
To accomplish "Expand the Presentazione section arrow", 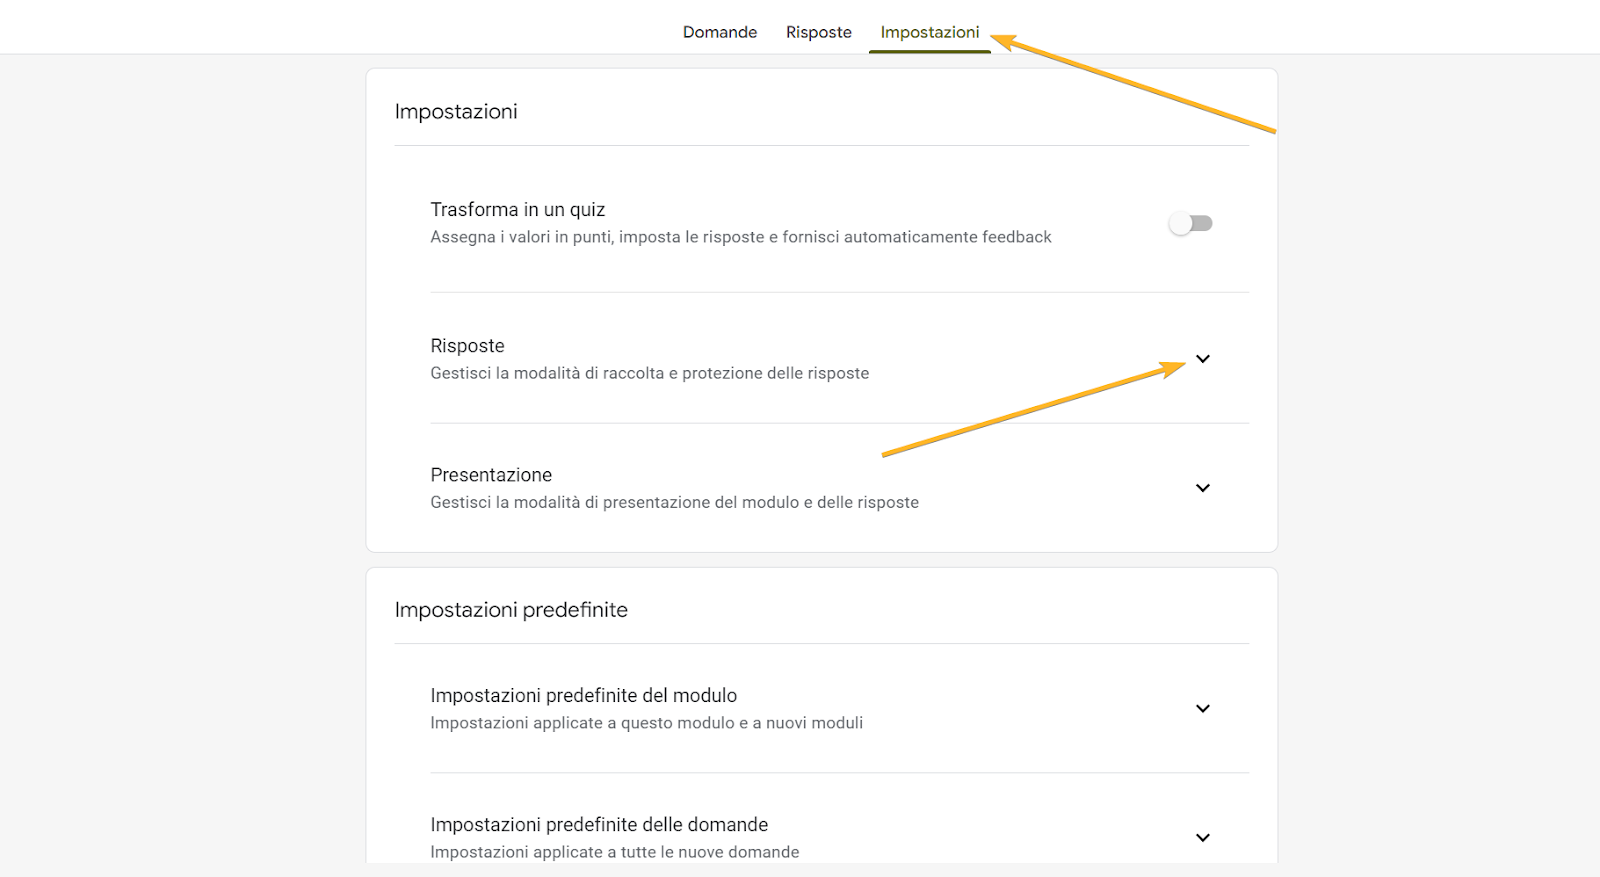I will coord(1202,488).
